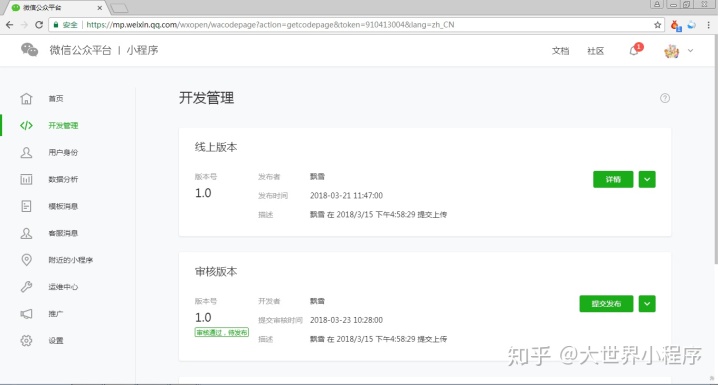Select 首页 in sidebar

click(56, 98)
